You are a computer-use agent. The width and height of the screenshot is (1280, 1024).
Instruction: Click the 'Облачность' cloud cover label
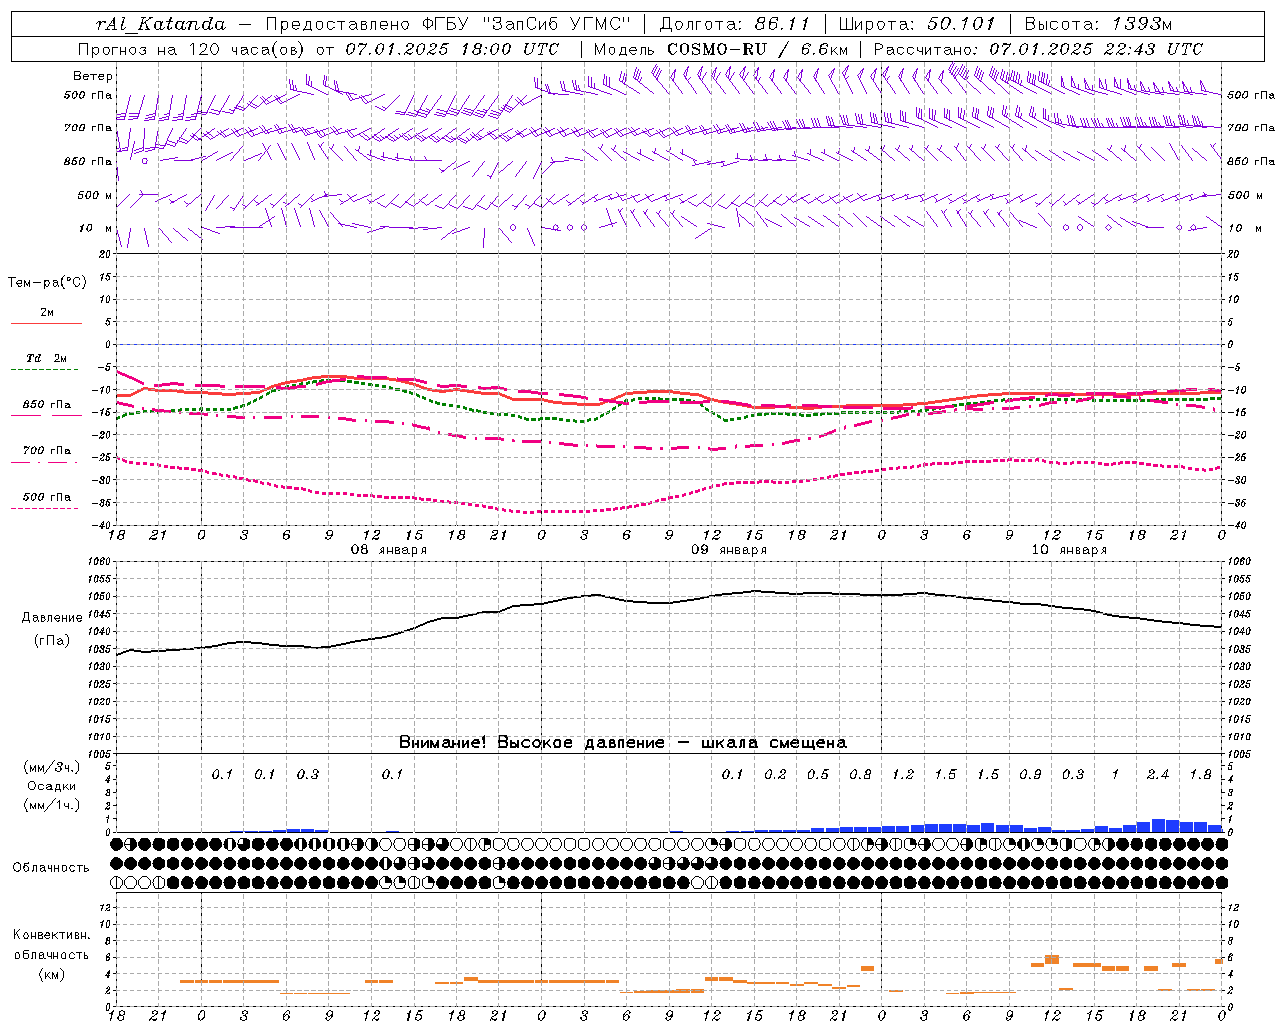click(x=51, y=867)
